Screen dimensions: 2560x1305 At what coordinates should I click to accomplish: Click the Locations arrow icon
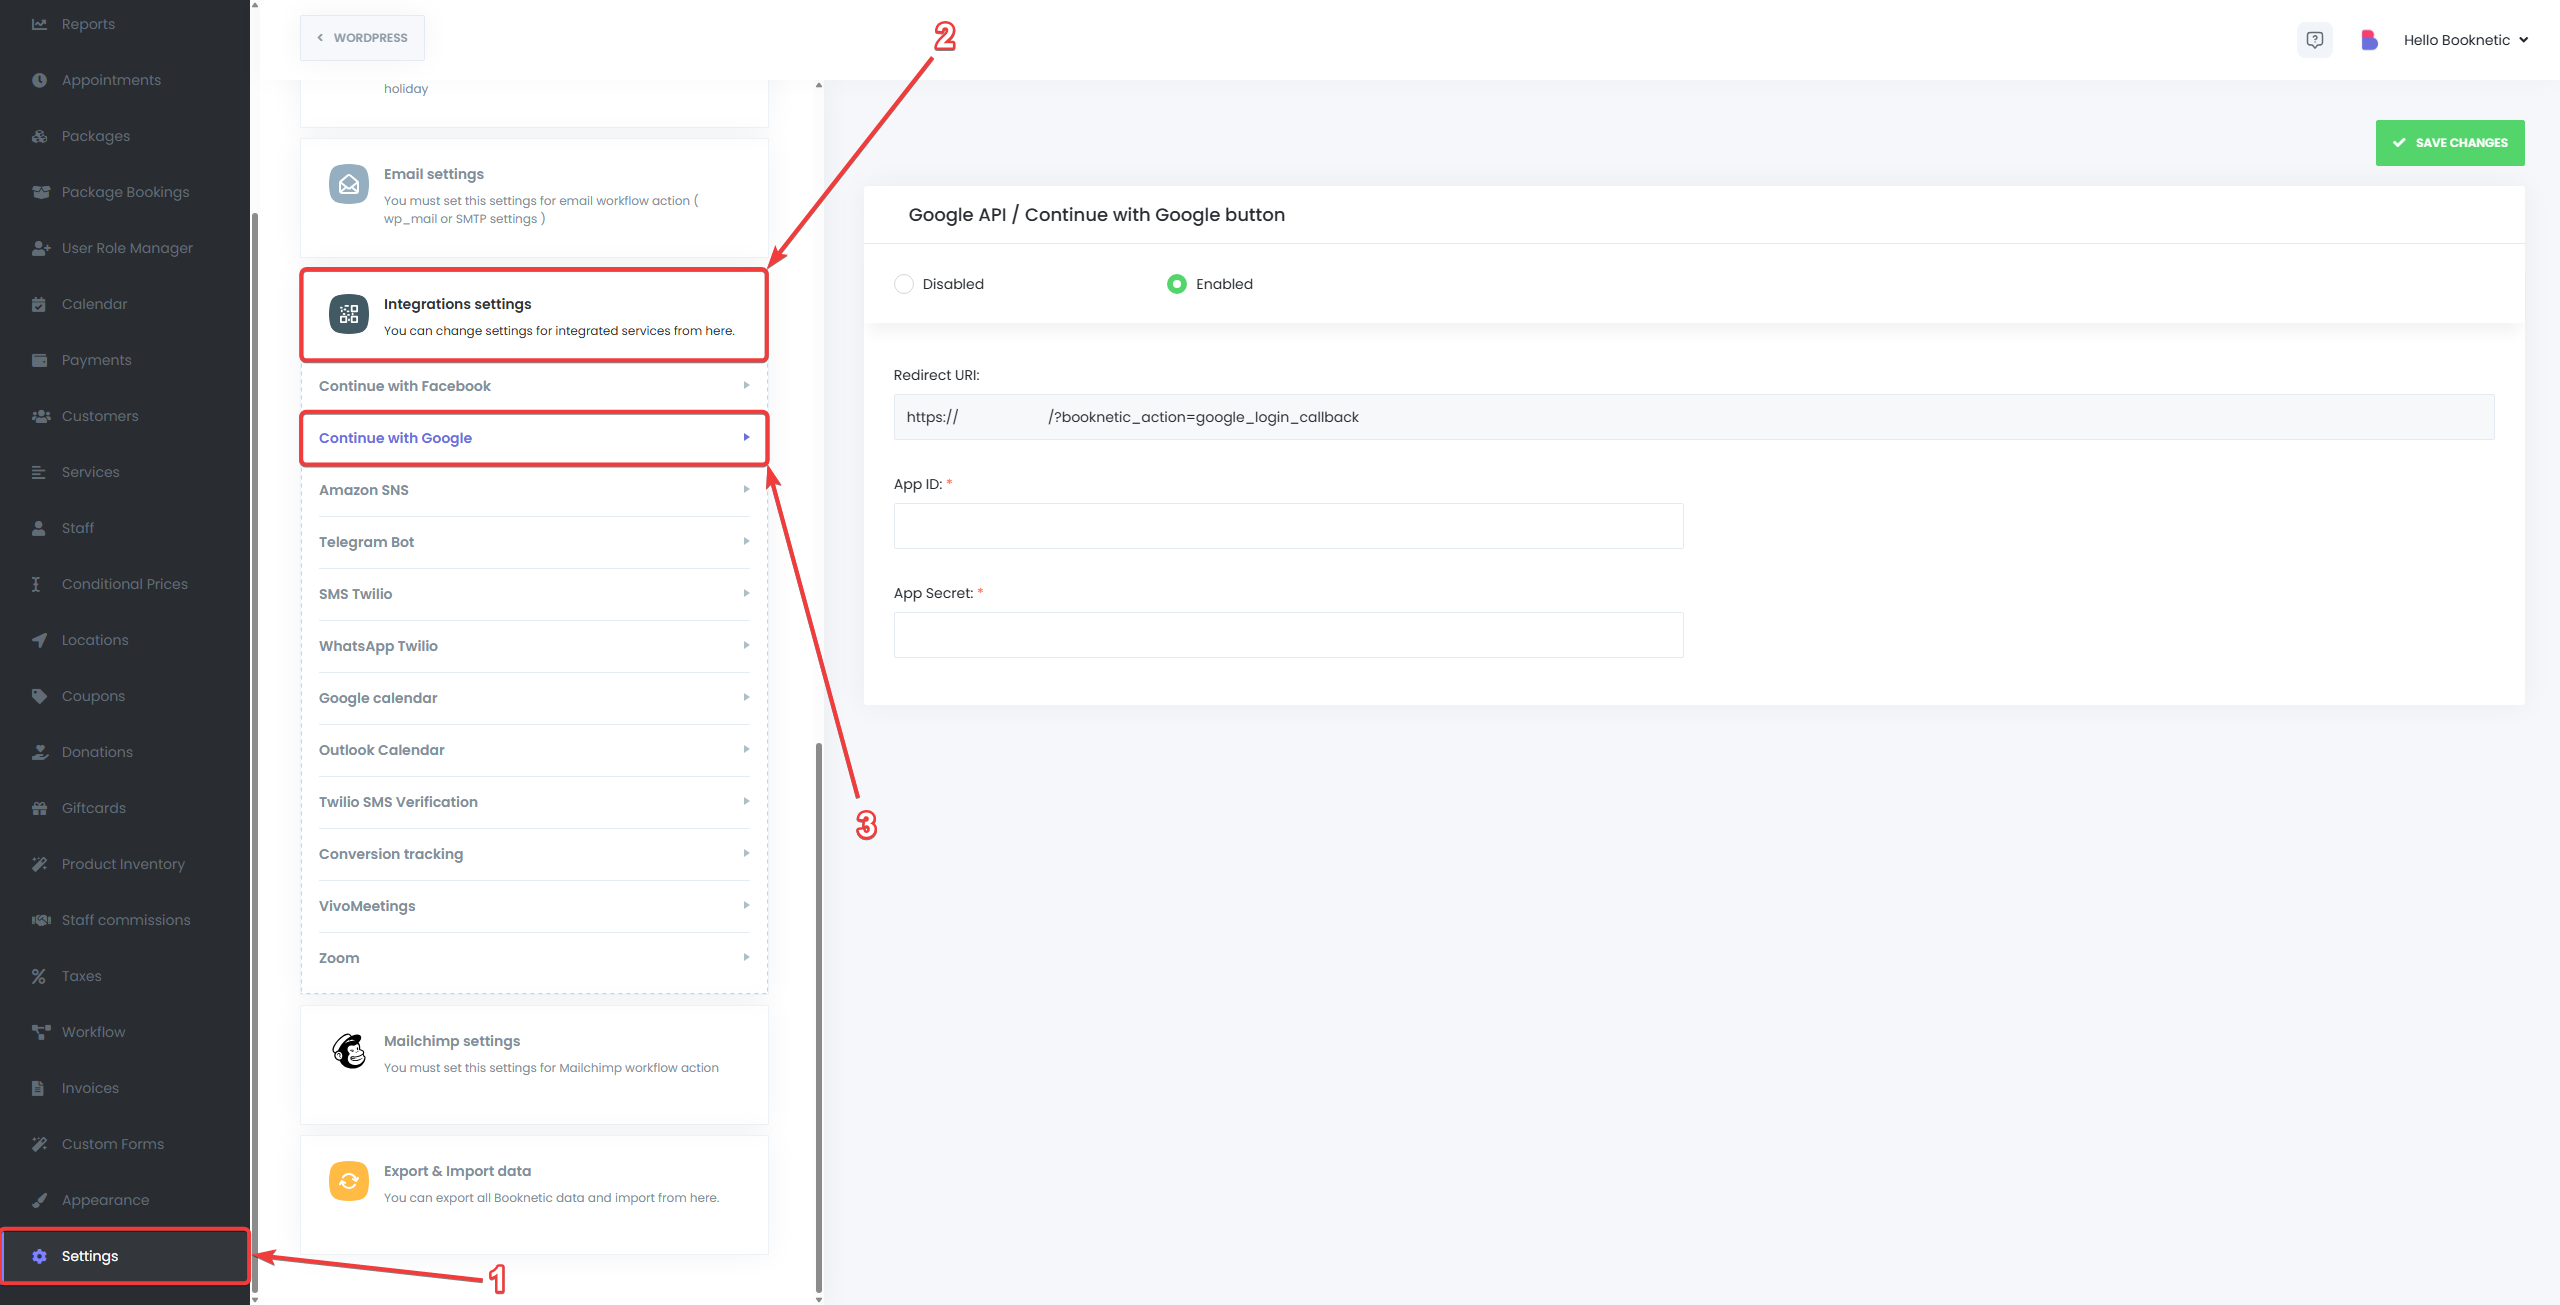point(39,640)
